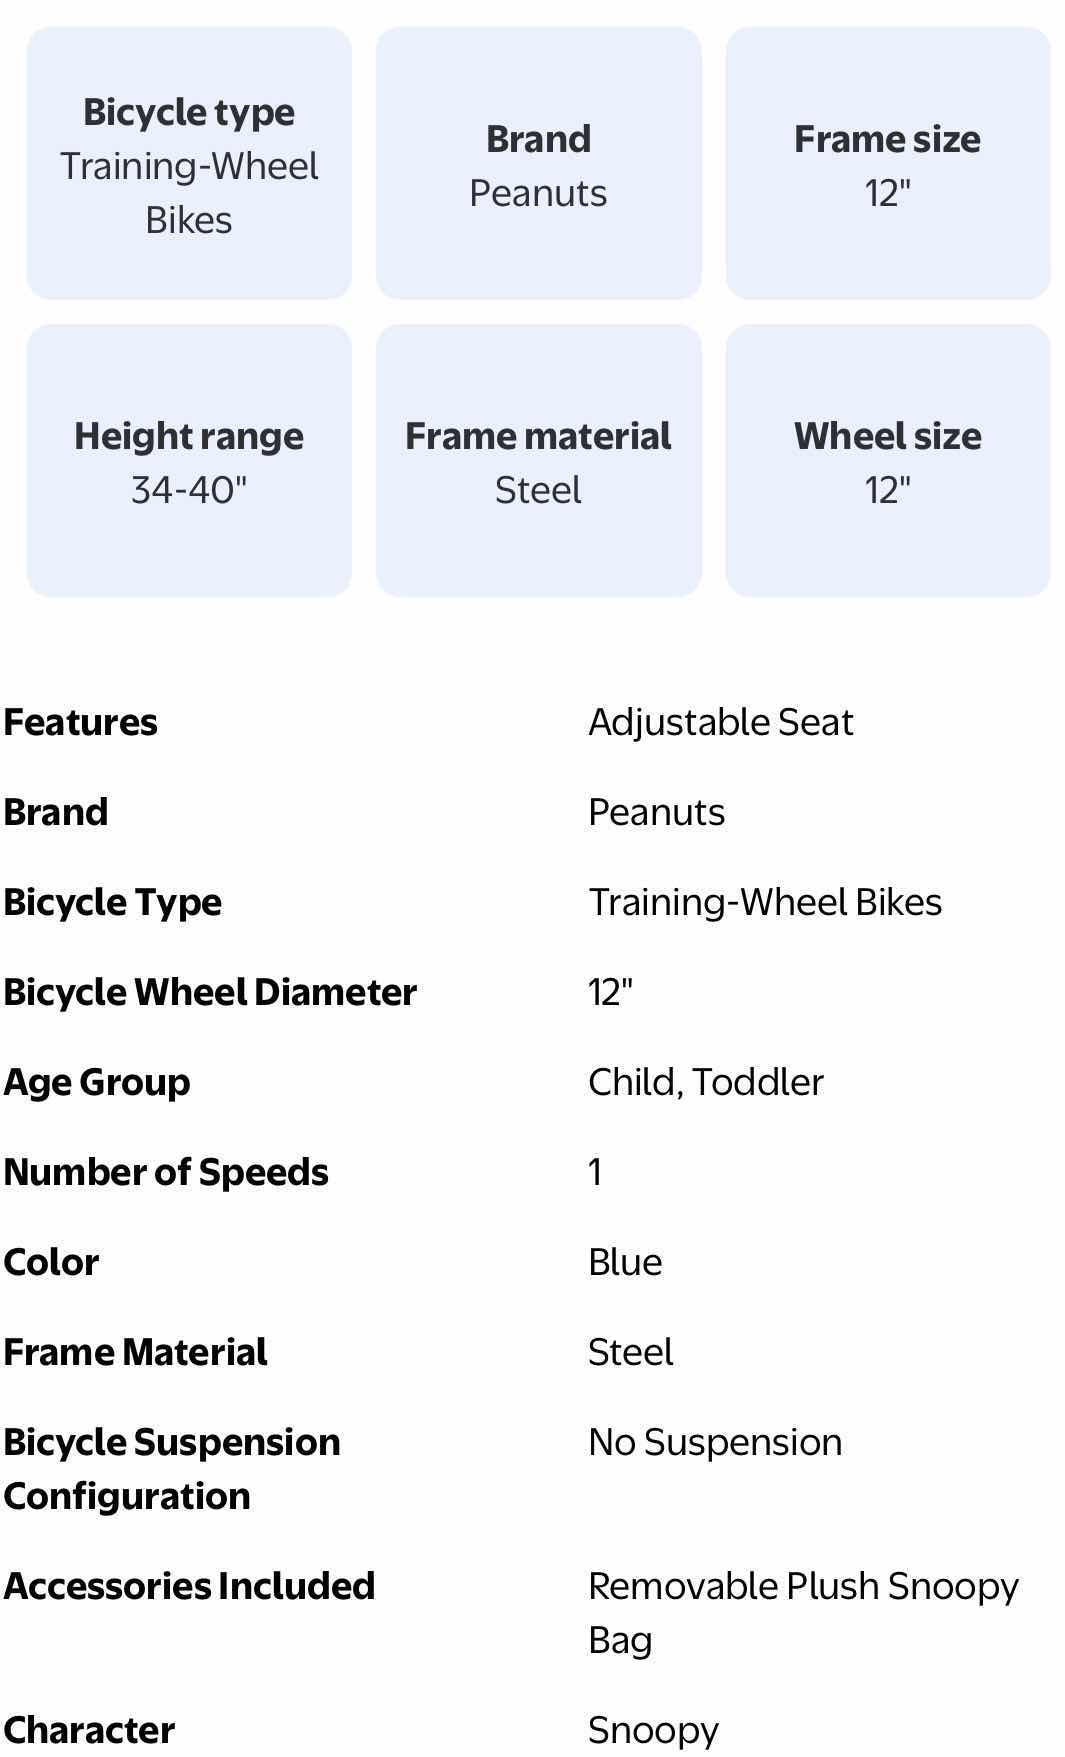Select the Blue color value
The height and width of the screenshot is (1757, 1065).
[x=625, y=1262]
